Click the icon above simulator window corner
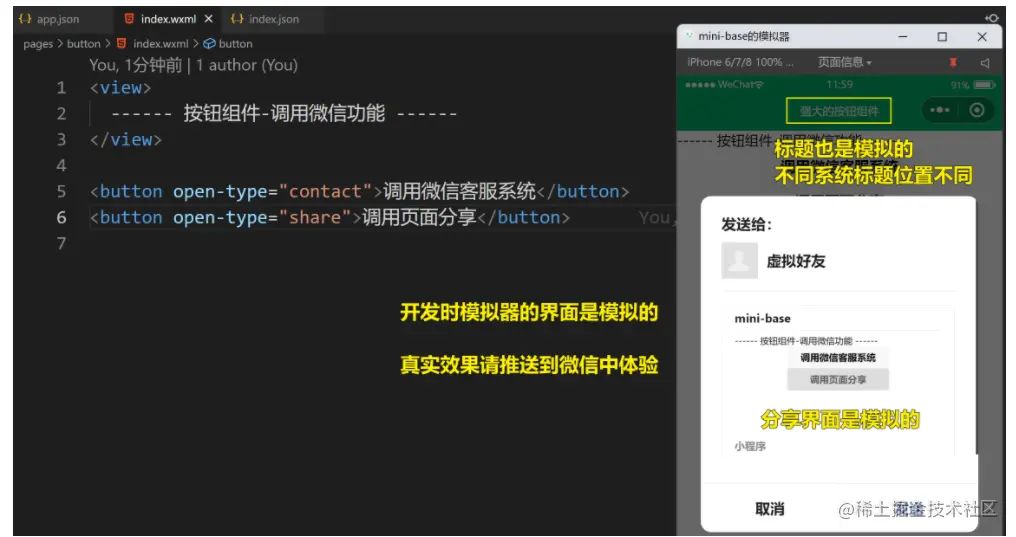Image resolution: width=1016 pixels, height=537 pixels. tap(991, 17)
